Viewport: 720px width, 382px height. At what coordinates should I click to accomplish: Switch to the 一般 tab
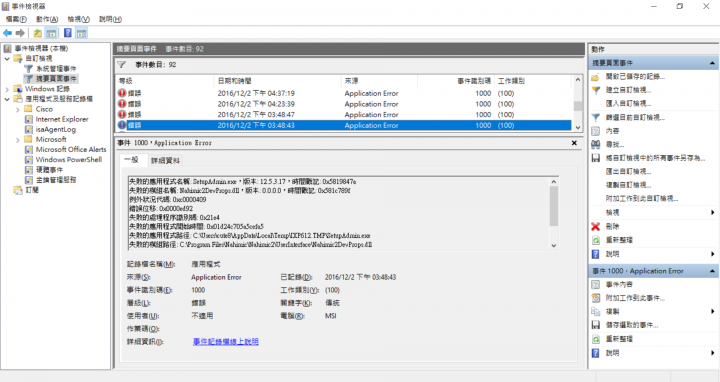pyautogui.click(x=132, y=160)
